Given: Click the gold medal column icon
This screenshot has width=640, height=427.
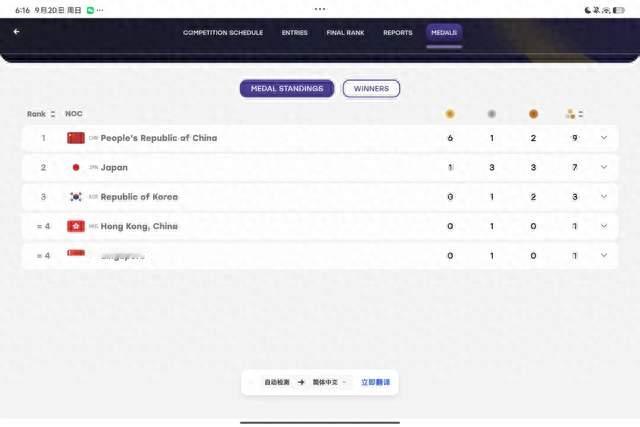Looking at the screenshot, I should (x=450, y=114).
